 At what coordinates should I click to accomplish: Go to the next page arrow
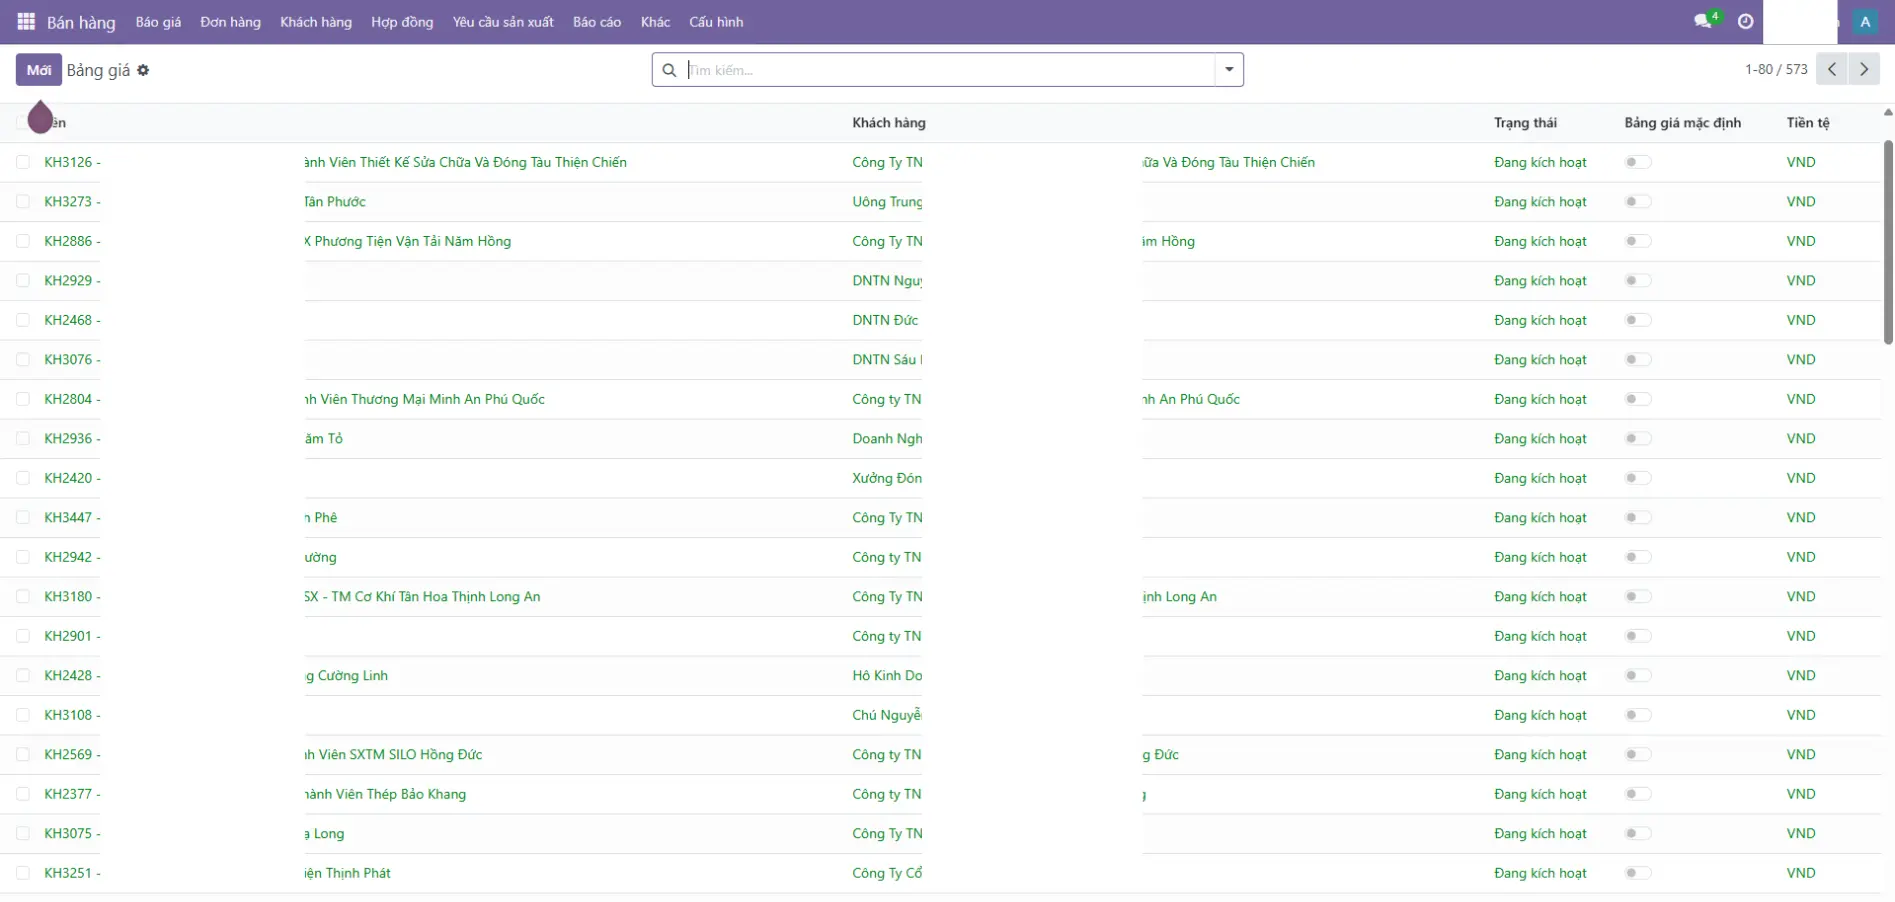1863,69
